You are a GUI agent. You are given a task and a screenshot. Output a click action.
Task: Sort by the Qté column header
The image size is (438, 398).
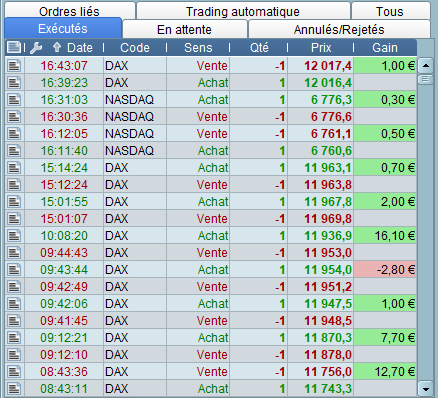259,48
